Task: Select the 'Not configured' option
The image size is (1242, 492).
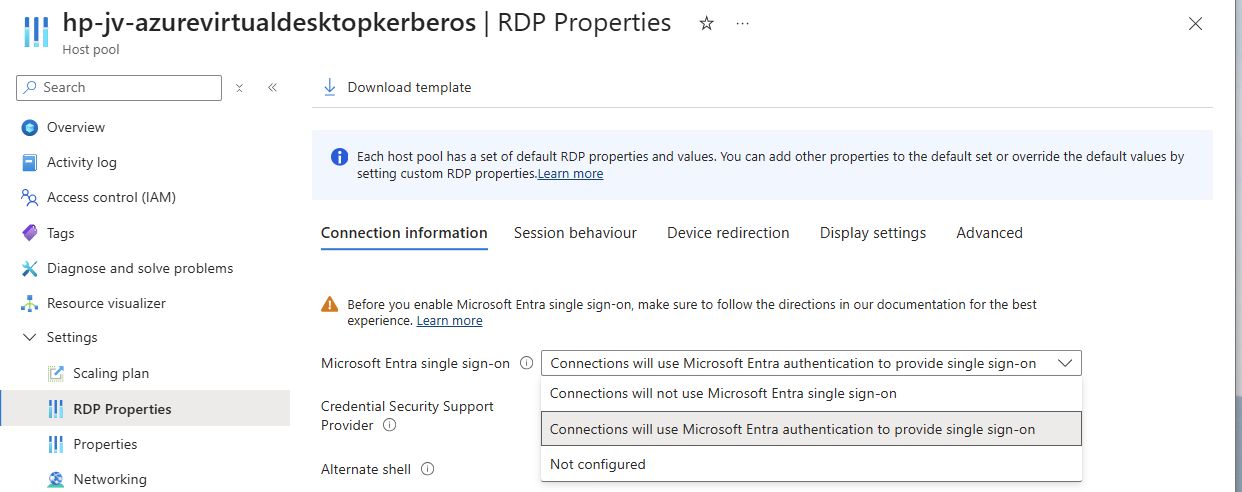Action: click(x=598, y=464)
